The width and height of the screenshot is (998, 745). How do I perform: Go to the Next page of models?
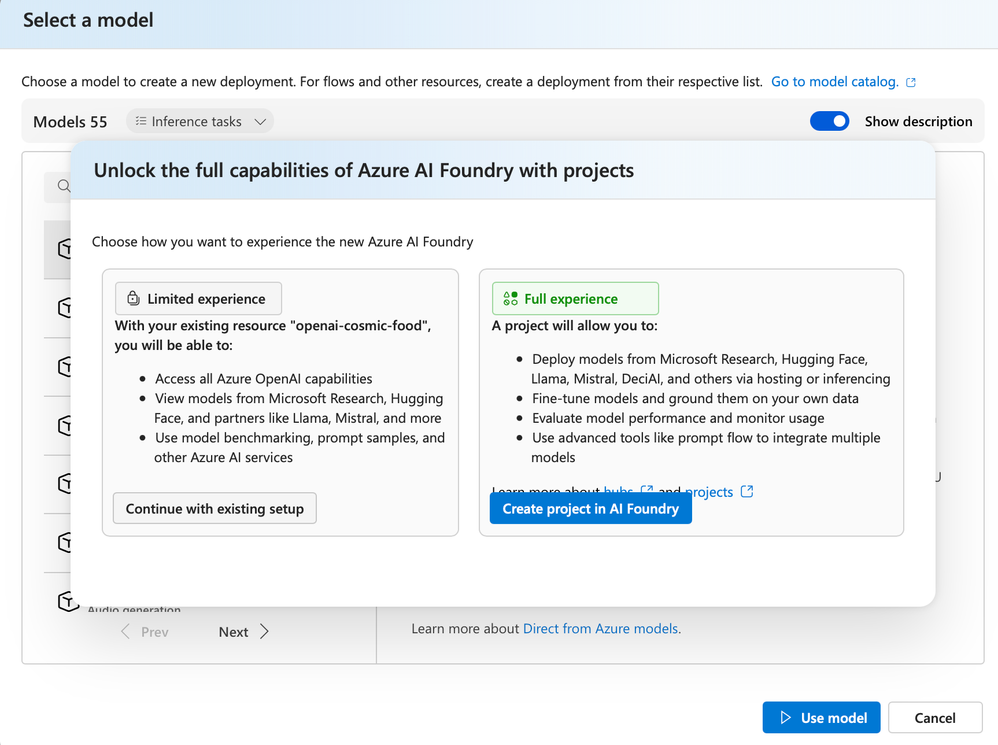[244, 631]
